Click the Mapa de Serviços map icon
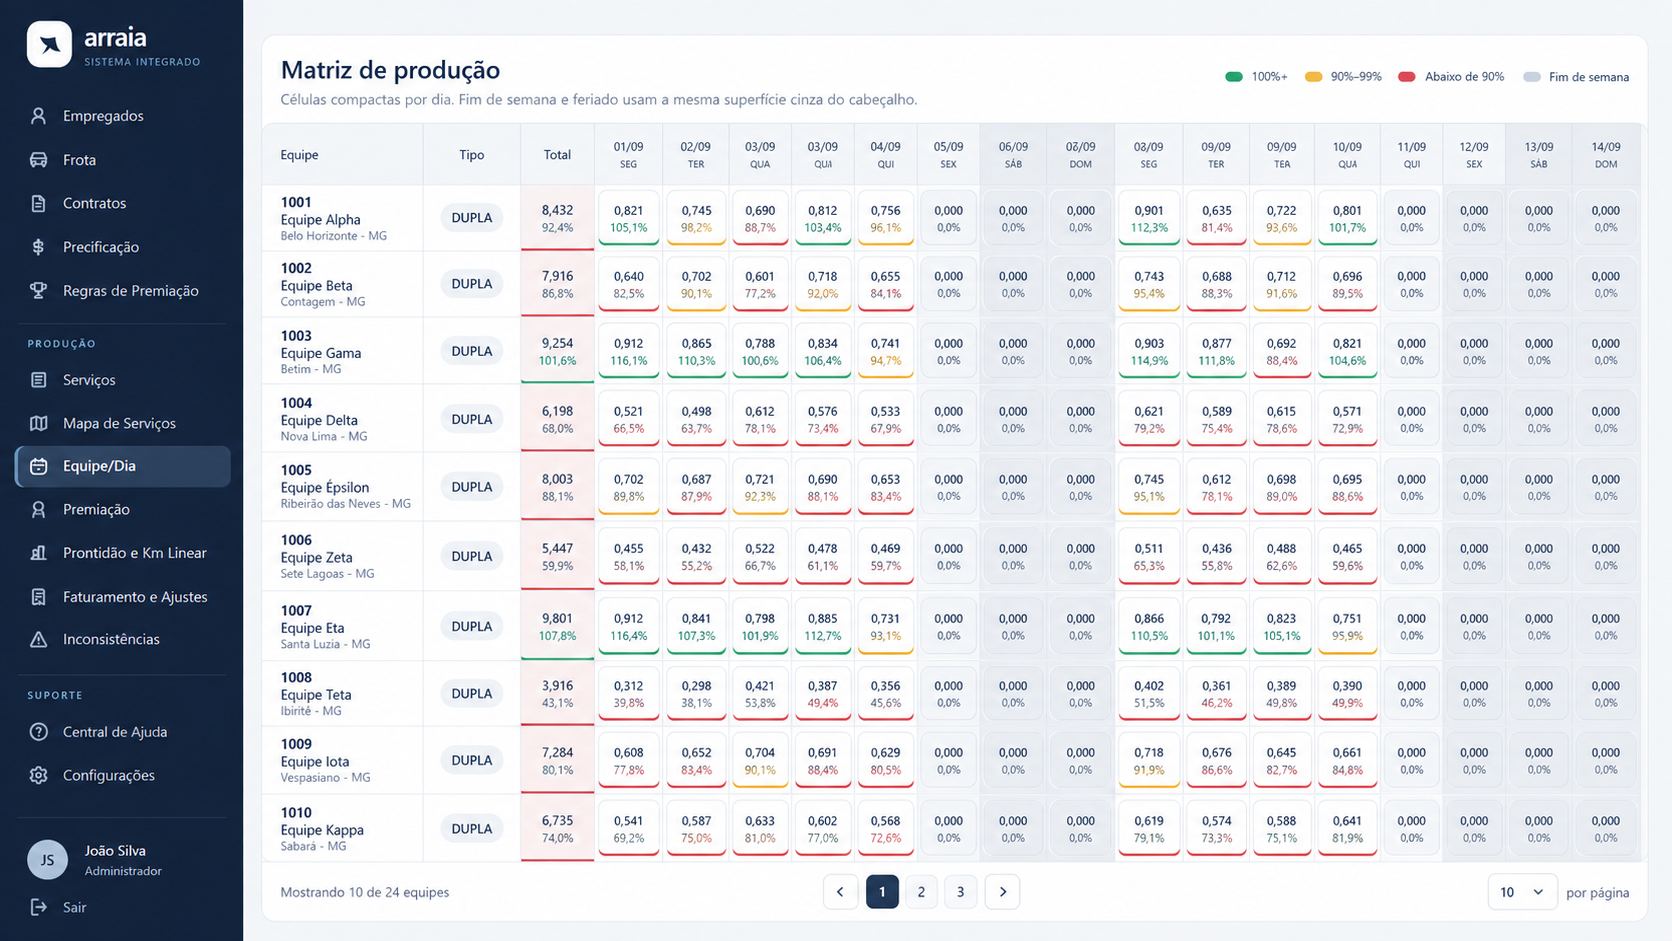 [39, 423]
